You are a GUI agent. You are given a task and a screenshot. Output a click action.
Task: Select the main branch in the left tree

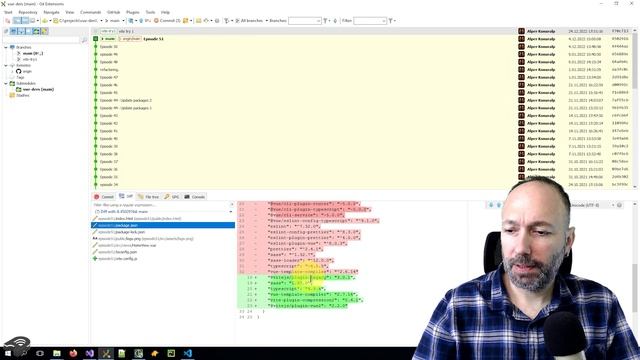[33, 53]
